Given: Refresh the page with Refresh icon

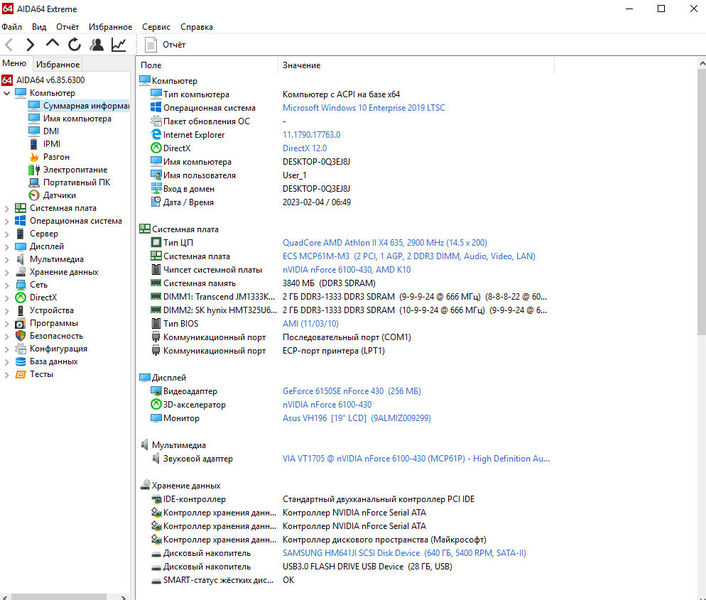Looking at the screenshot, I should coord(74,45).
